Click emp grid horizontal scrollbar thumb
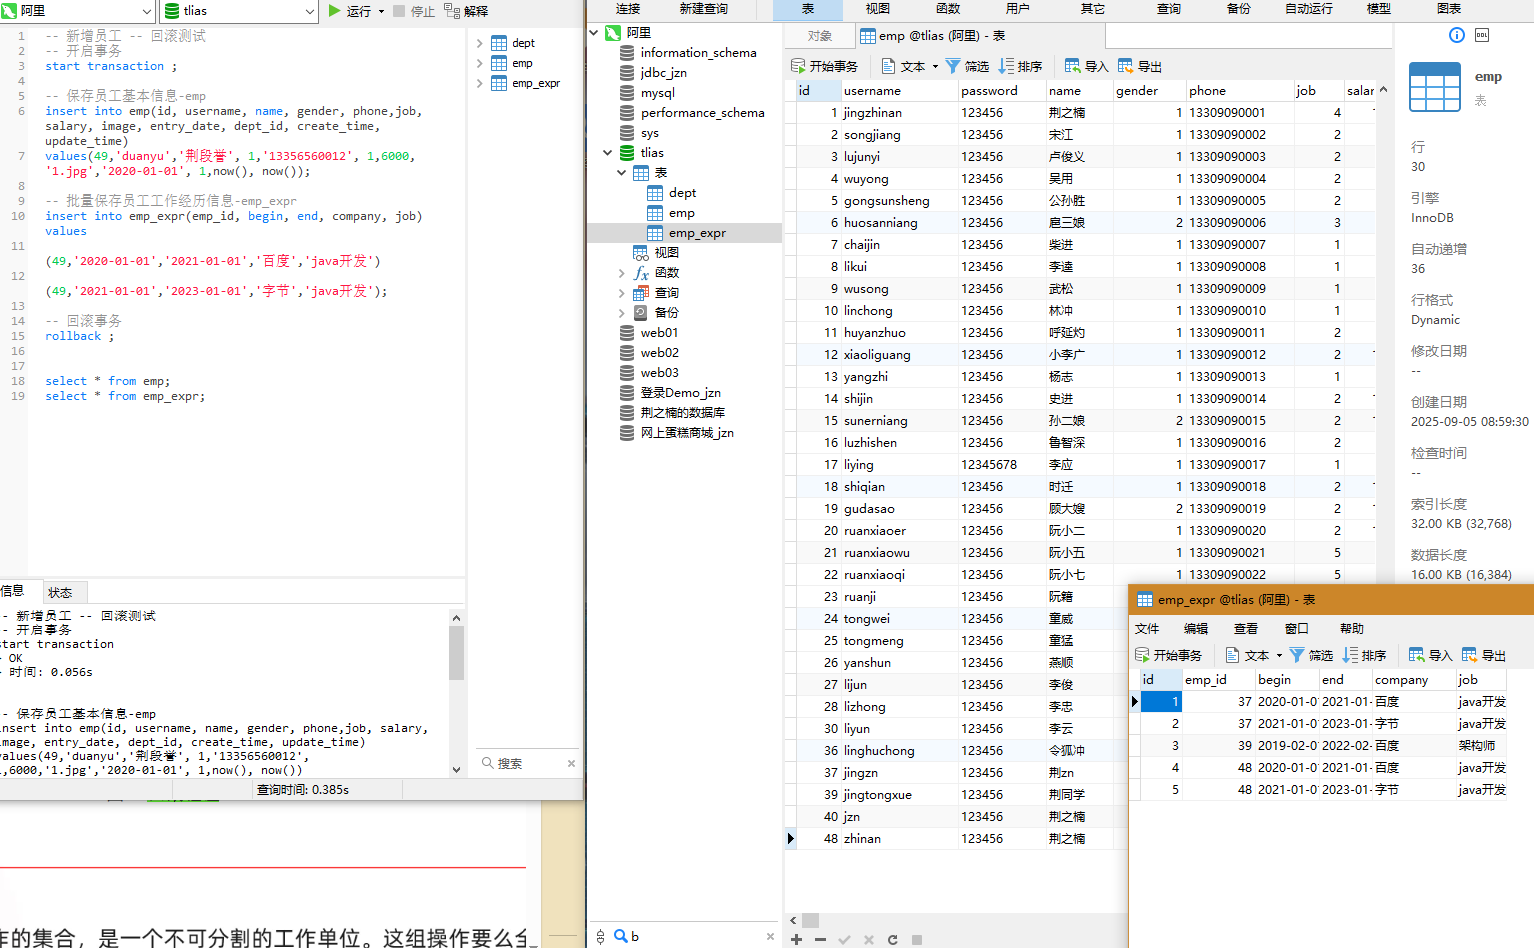Image resolution: width=1534 pixels, height=948 pixels. pos(810,920)
